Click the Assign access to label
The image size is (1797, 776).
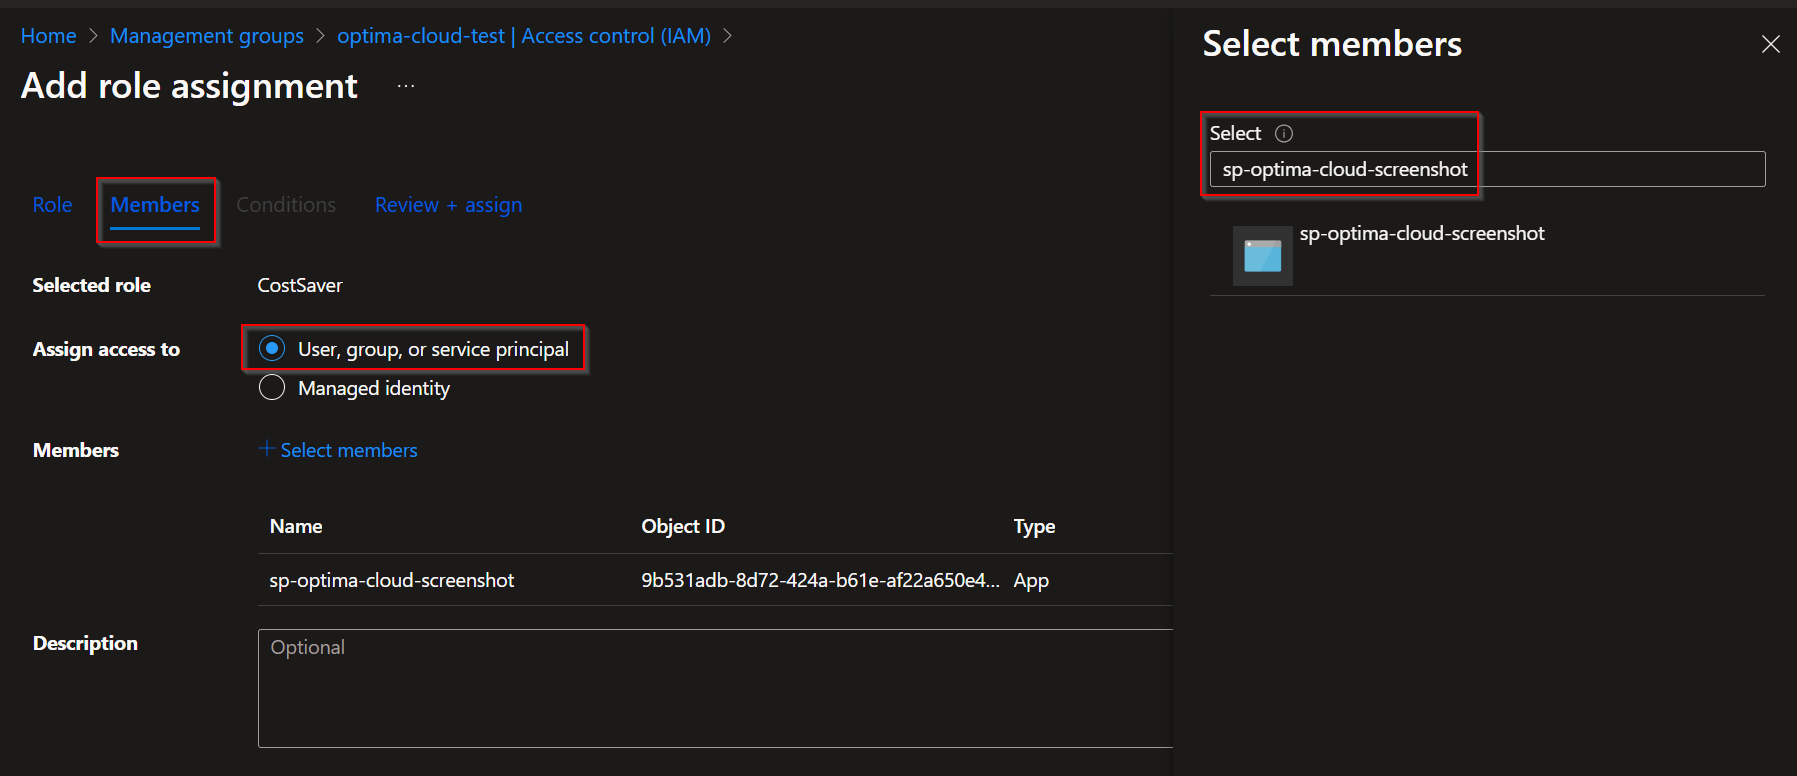click(x=106, y=349)
